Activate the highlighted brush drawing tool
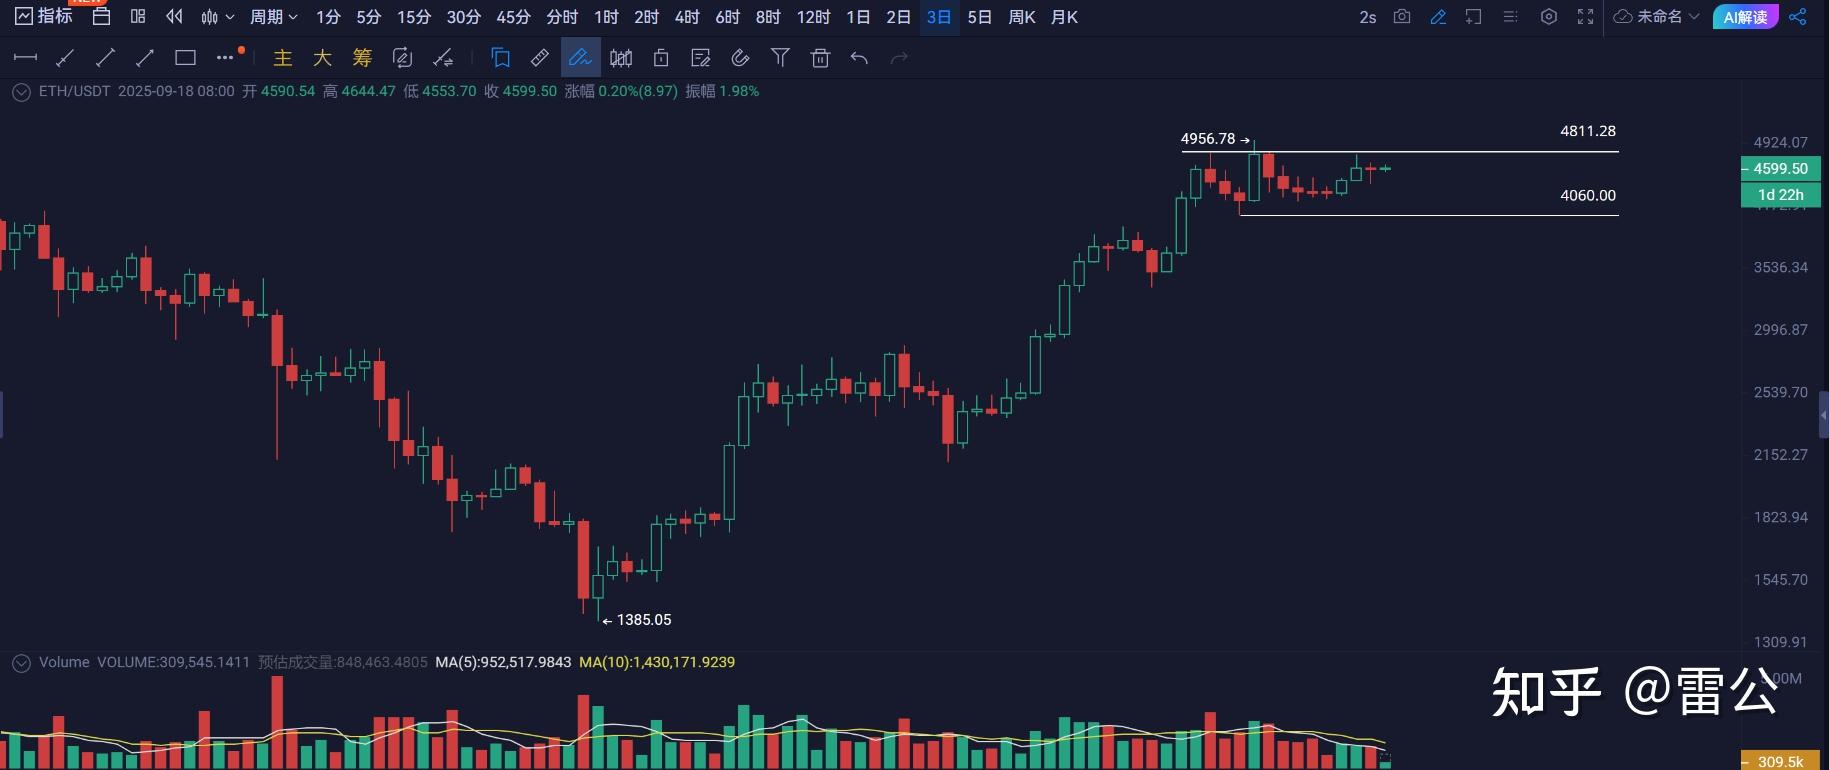1829x770 pixels. (x=580, y=58)
